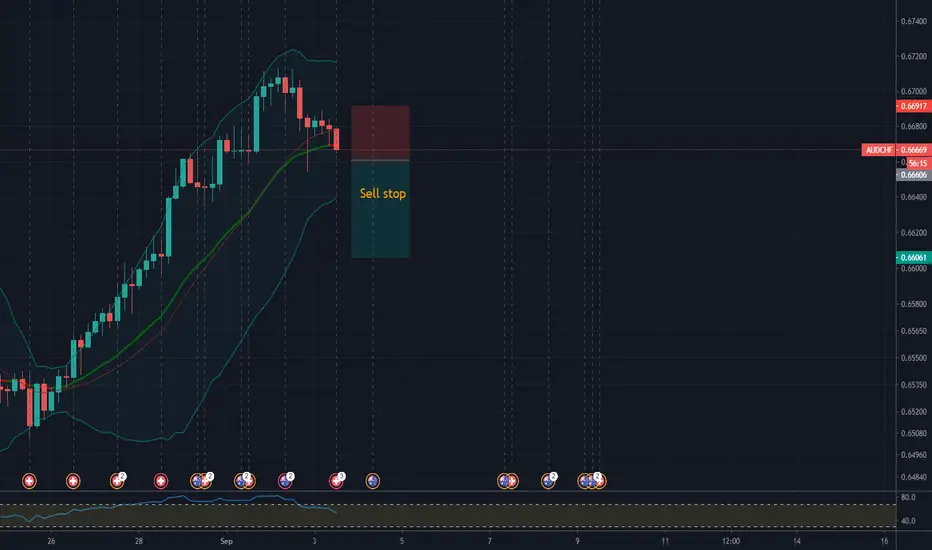932x550 pixels.
Task: Click the paired flag events with badge 2 right of Sep
Action: click(245, 480)
